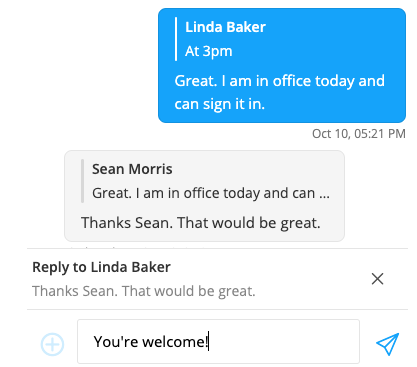This screenshot has width=417, height=367.
Task: Click the Oct 10, 05:21 PM timestamp
Action: [359, 134]
